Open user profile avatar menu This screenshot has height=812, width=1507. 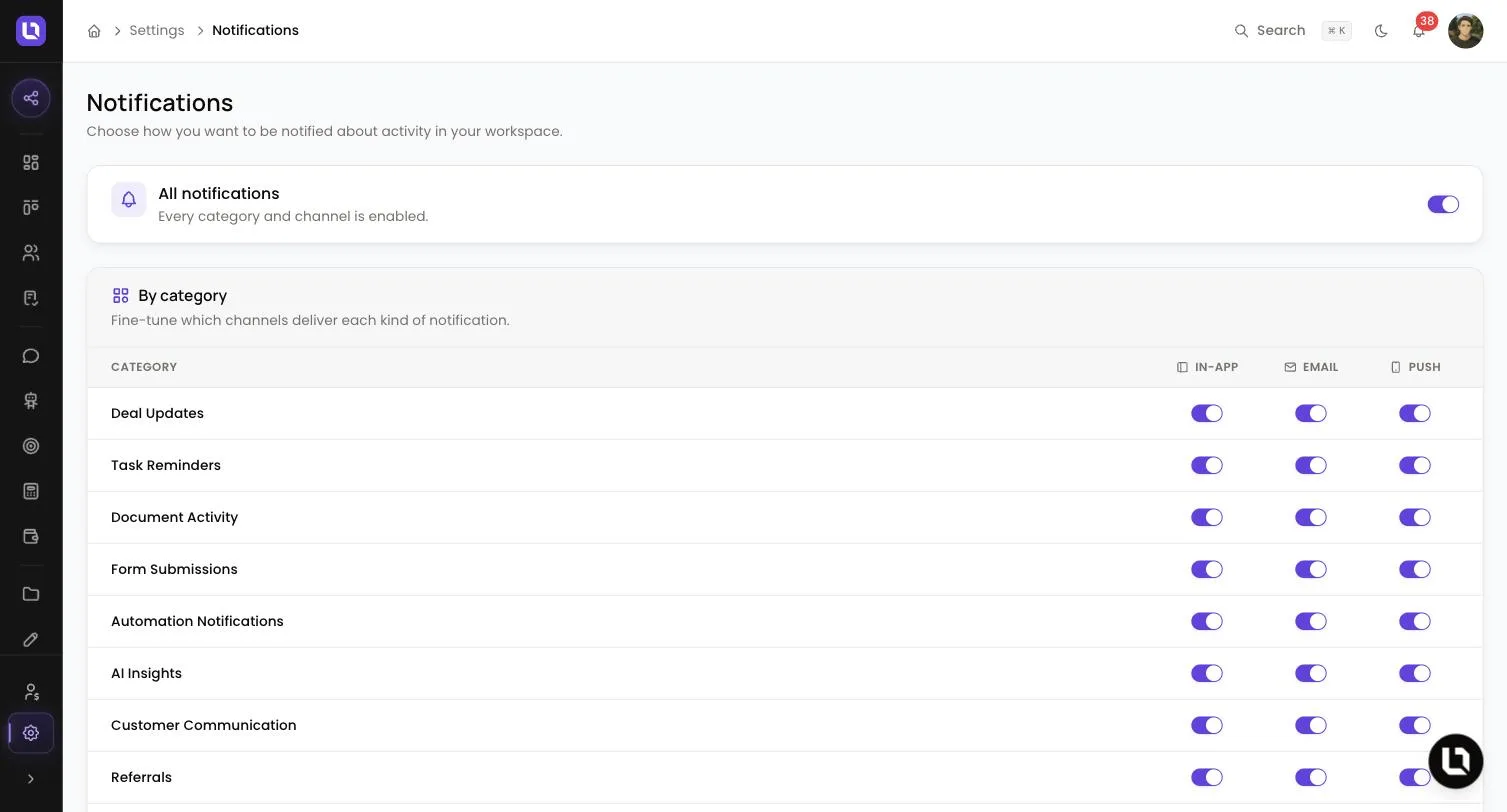pyautogui.click(x=1465, y=31)
